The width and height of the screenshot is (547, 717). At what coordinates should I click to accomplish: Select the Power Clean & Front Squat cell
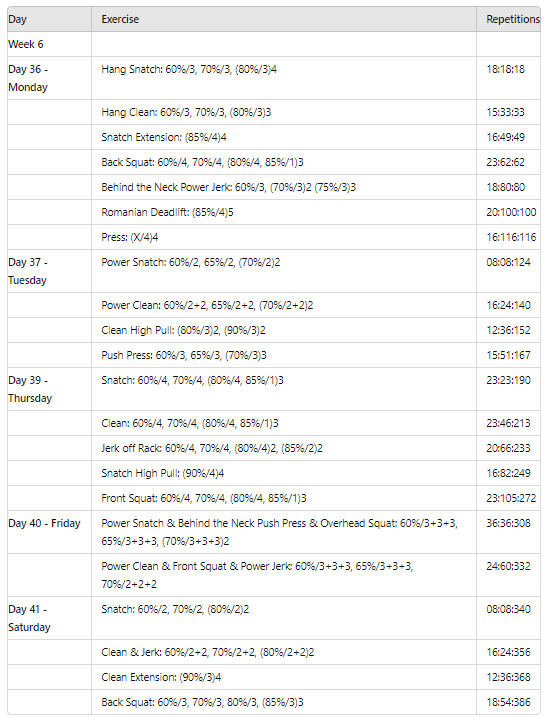tap(284, 575)
